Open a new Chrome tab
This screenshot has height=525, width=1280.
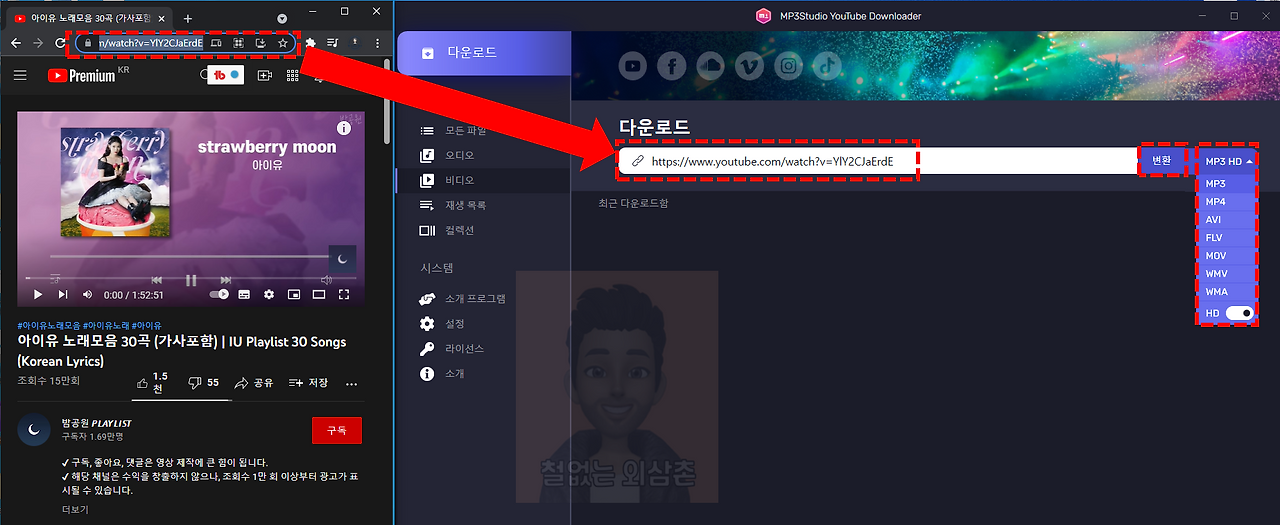click(x=188, y=18)
